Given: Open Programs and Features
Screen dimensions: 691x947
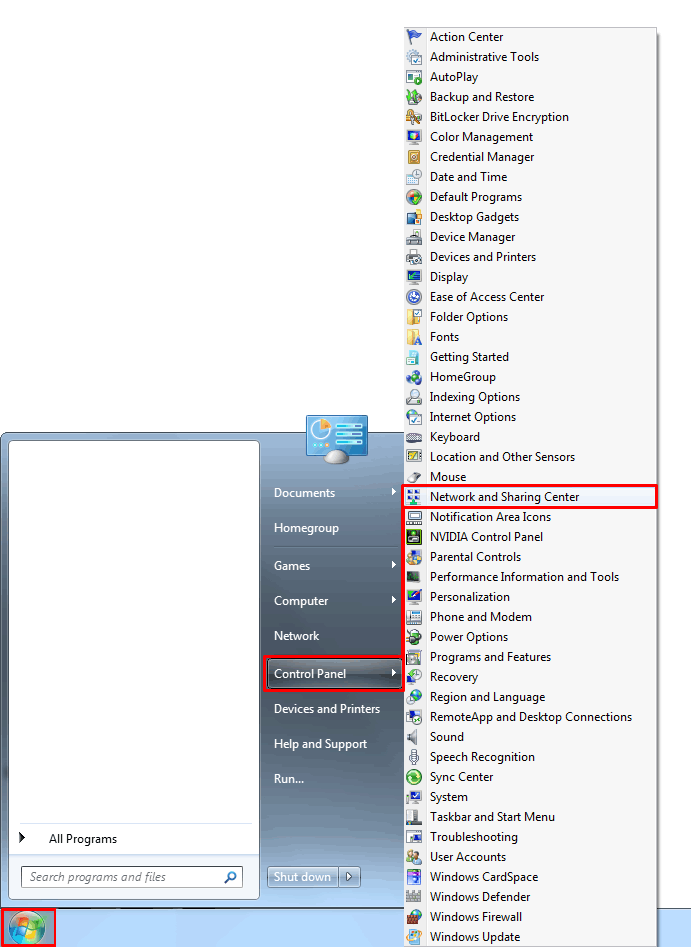Looking at the screenshot, I should (530, 656).
